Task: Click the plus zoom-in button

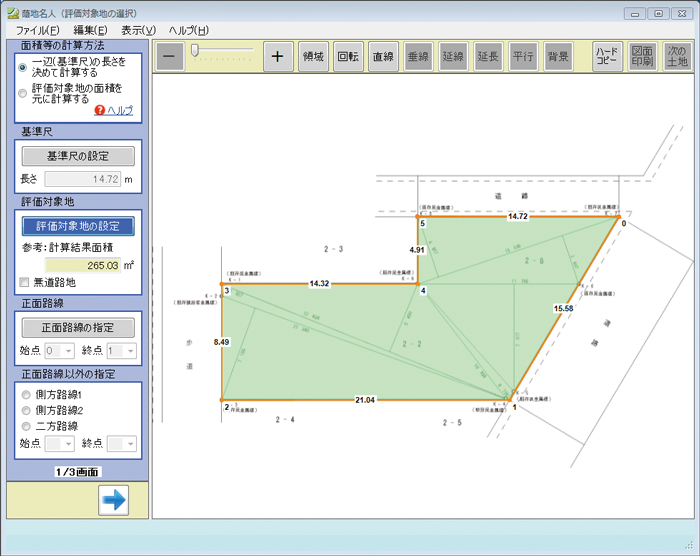Action: (277, 56)
